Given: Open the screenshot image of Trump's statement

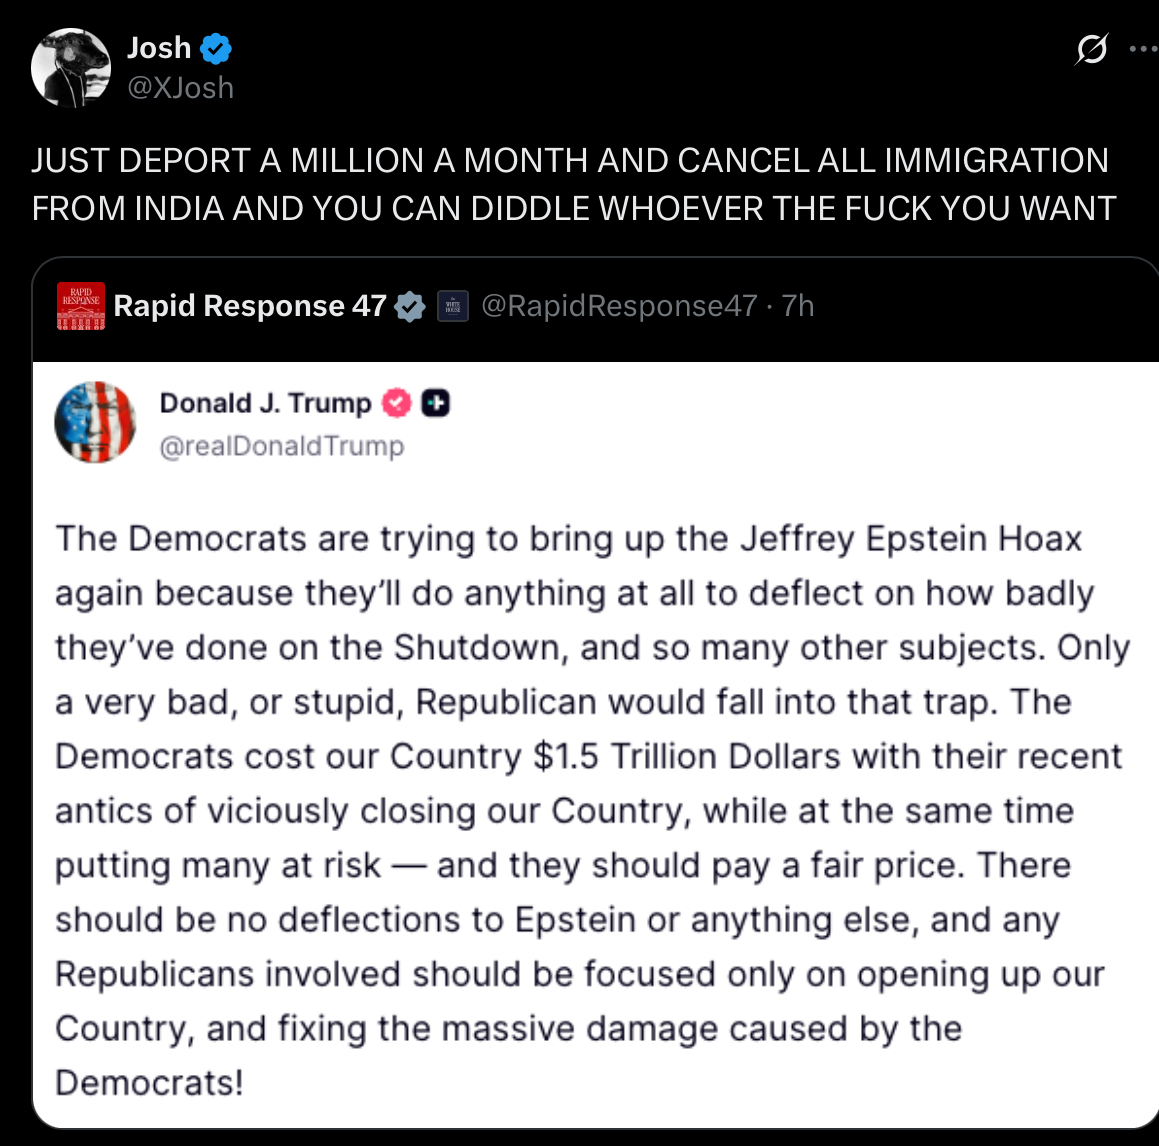Looking at the screenshot, I should pos(595,800).
